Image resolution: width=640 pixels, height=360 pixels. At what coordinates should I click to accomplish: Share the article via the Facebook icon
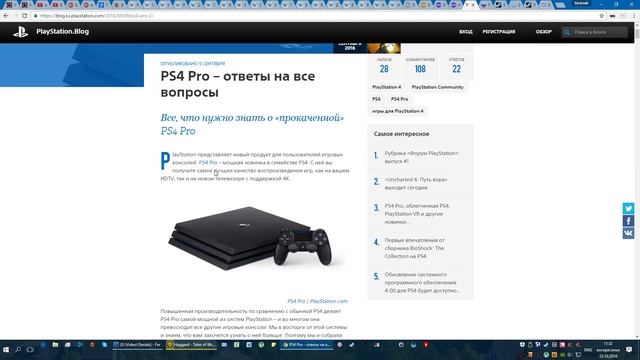(629, 221)
